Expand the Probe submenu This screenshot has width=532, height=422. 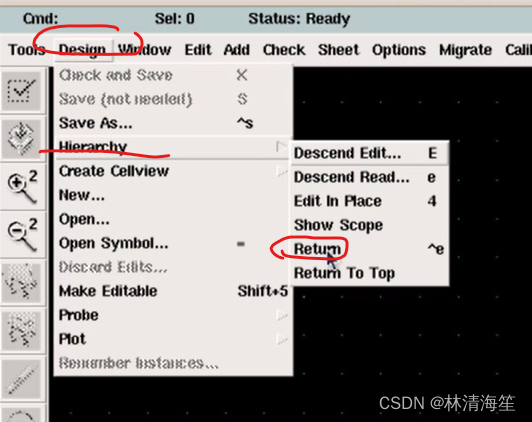[282, 315]
